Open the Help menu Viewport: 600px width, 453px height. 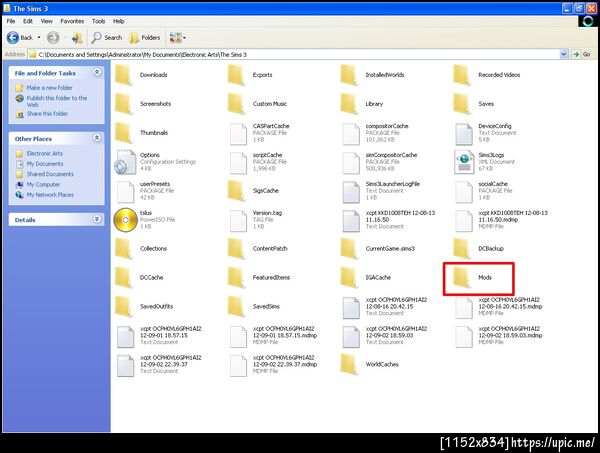pos(119,21)
